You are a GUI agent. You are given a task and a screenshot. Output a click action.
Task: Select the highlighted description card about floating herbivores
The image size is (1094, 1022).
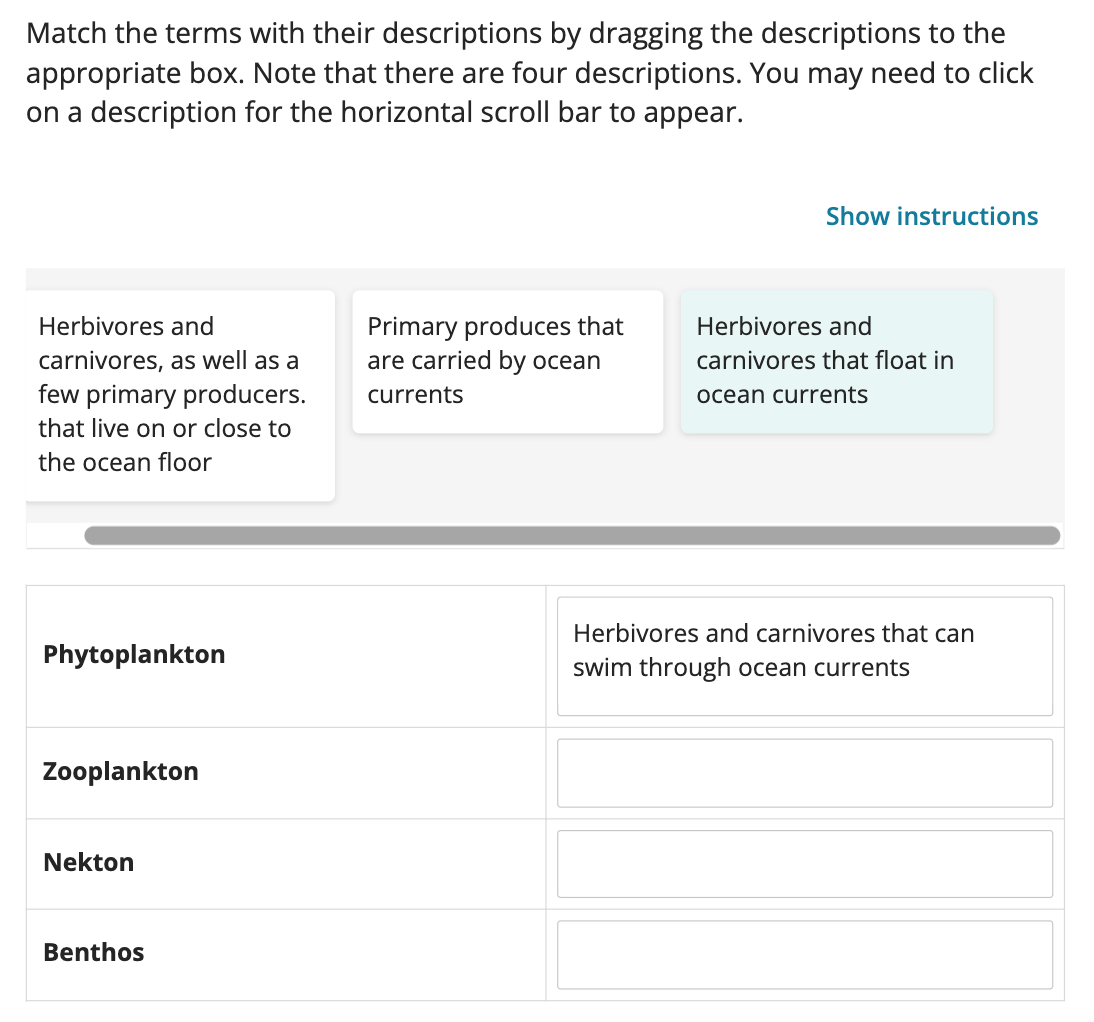tap(836, 361)
